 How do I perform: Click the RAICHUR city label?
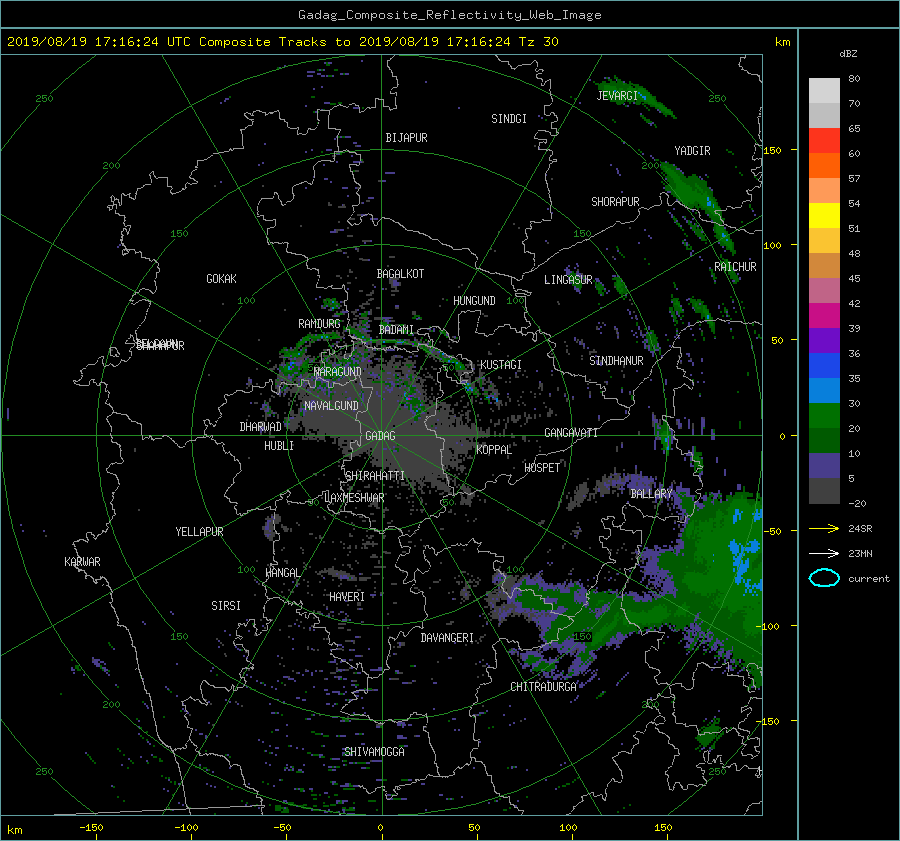[x=735, y=267]
